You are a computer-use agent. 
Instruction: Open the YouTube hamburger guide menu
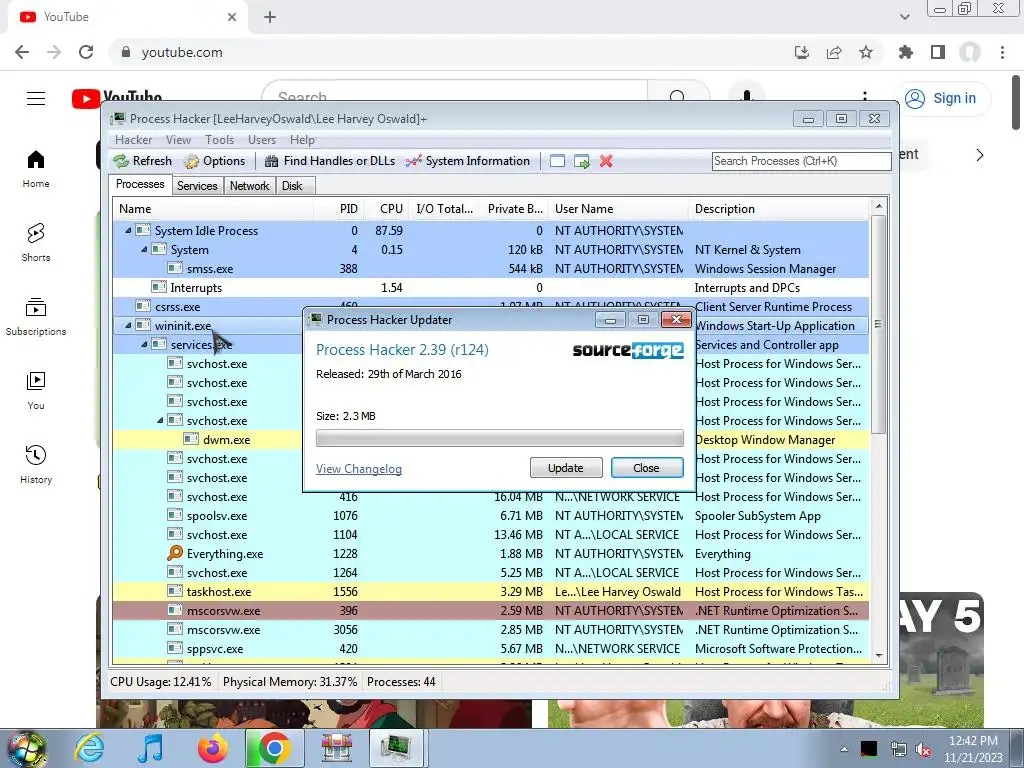pyautogui.click(x=36, y=99)
